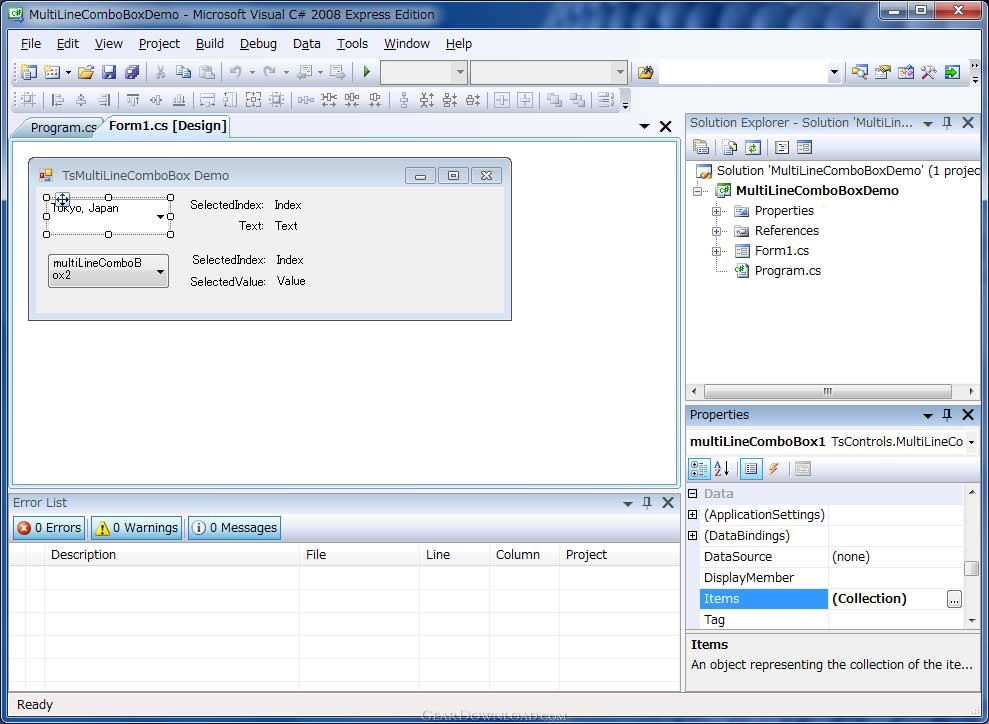The image size is (989, 724).
Task: Click the Save All toolbar icon
Action: [132, 73]
